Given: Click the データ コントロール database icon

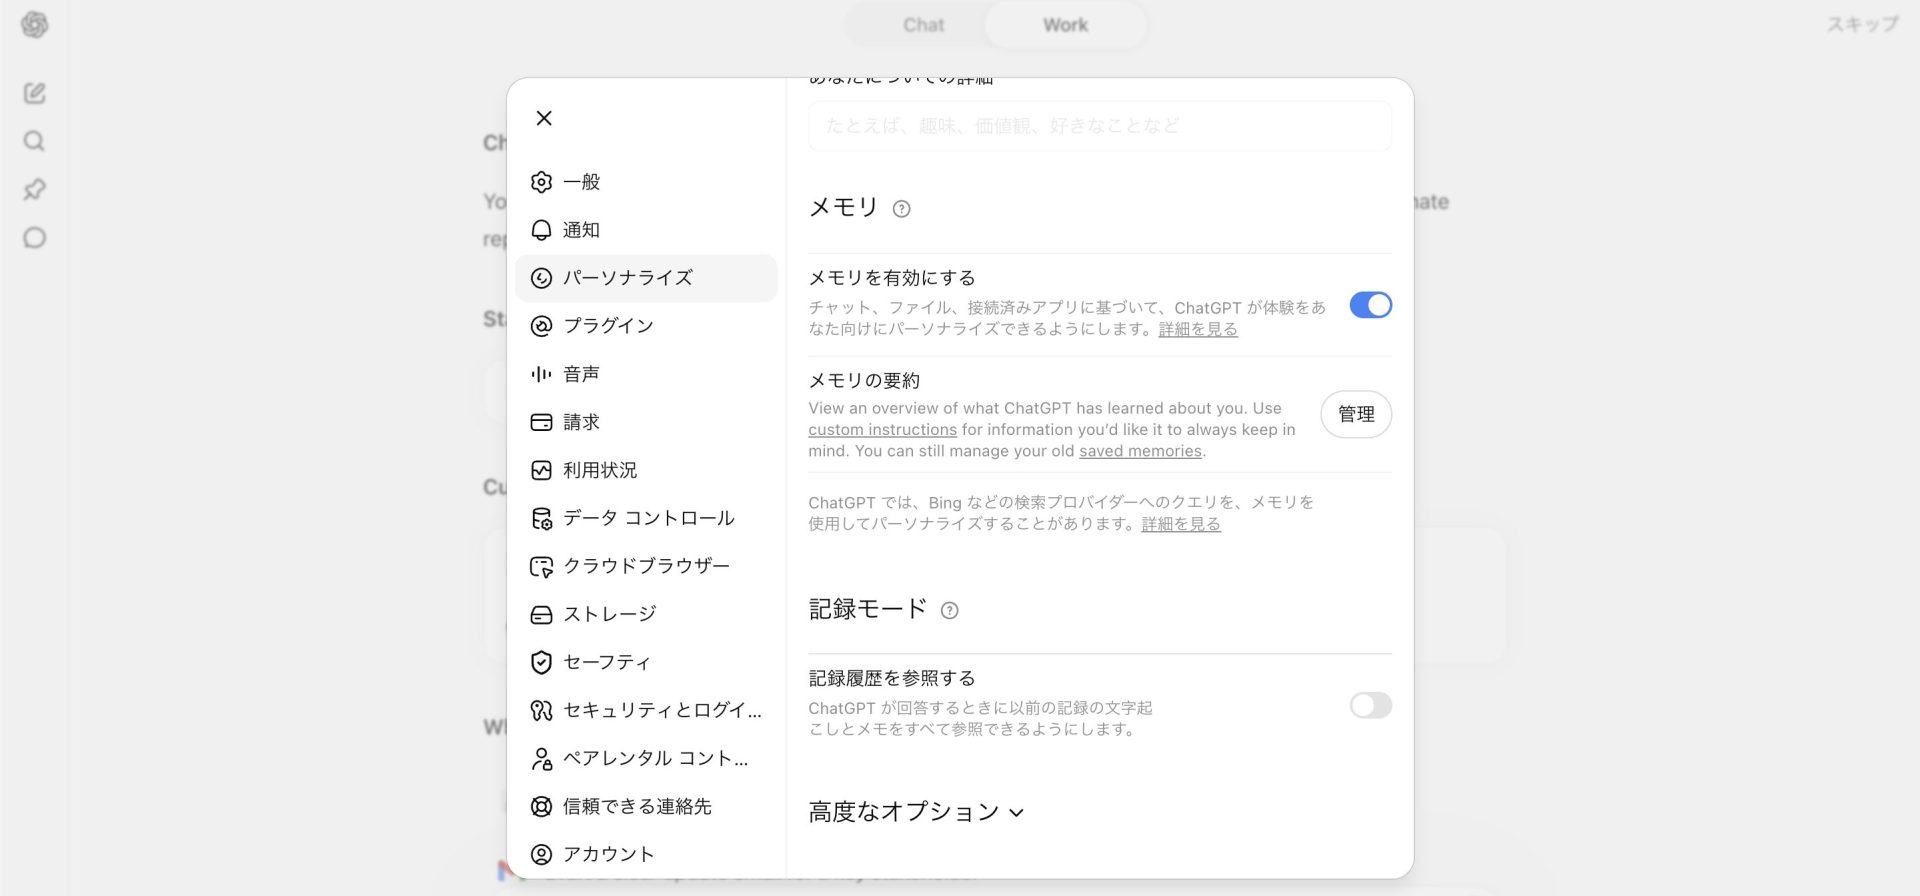Looking at the screenshot, I should click(541, 518).
